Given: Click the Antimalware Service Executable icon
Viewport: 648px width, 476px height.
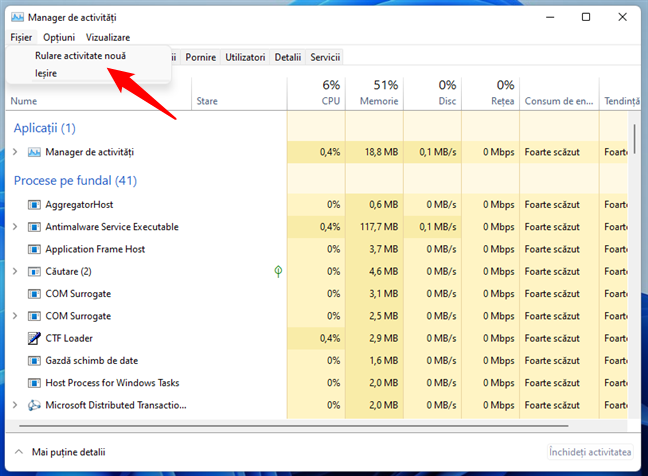Looking at the screenshot, I should point(34,227).
